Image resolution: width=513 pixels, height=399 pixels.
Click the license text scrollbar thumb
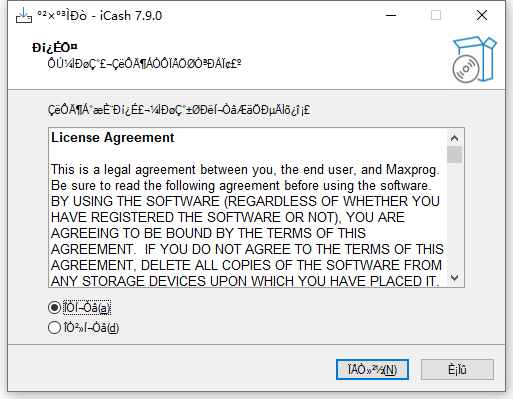click(454, 154)
